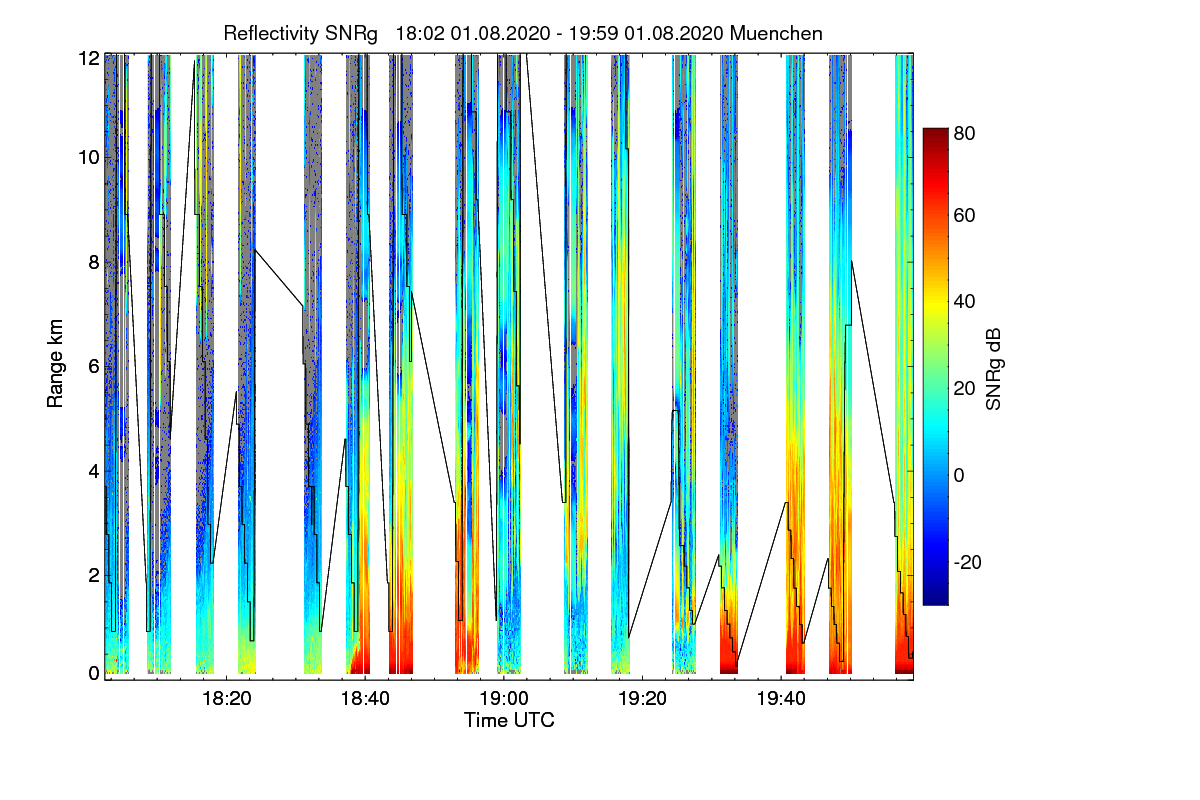This screenshot has width=1200, height=800.
Task: Click the '19:00' time tick label
Action: click(505, 699)
